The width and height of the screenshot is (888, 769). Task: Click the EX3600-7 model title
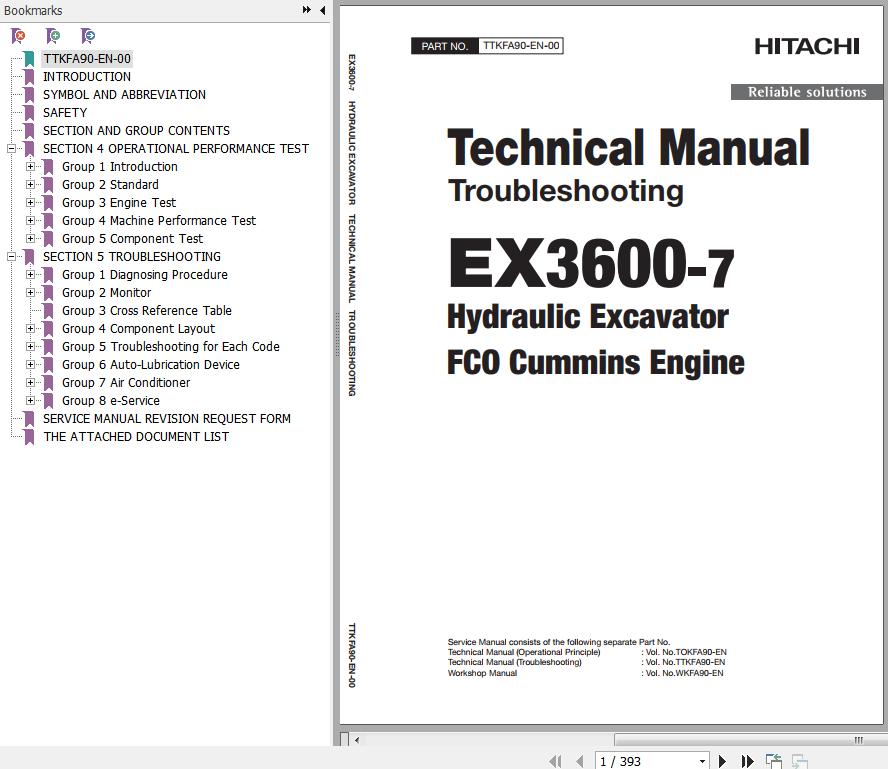coord(591,263)
